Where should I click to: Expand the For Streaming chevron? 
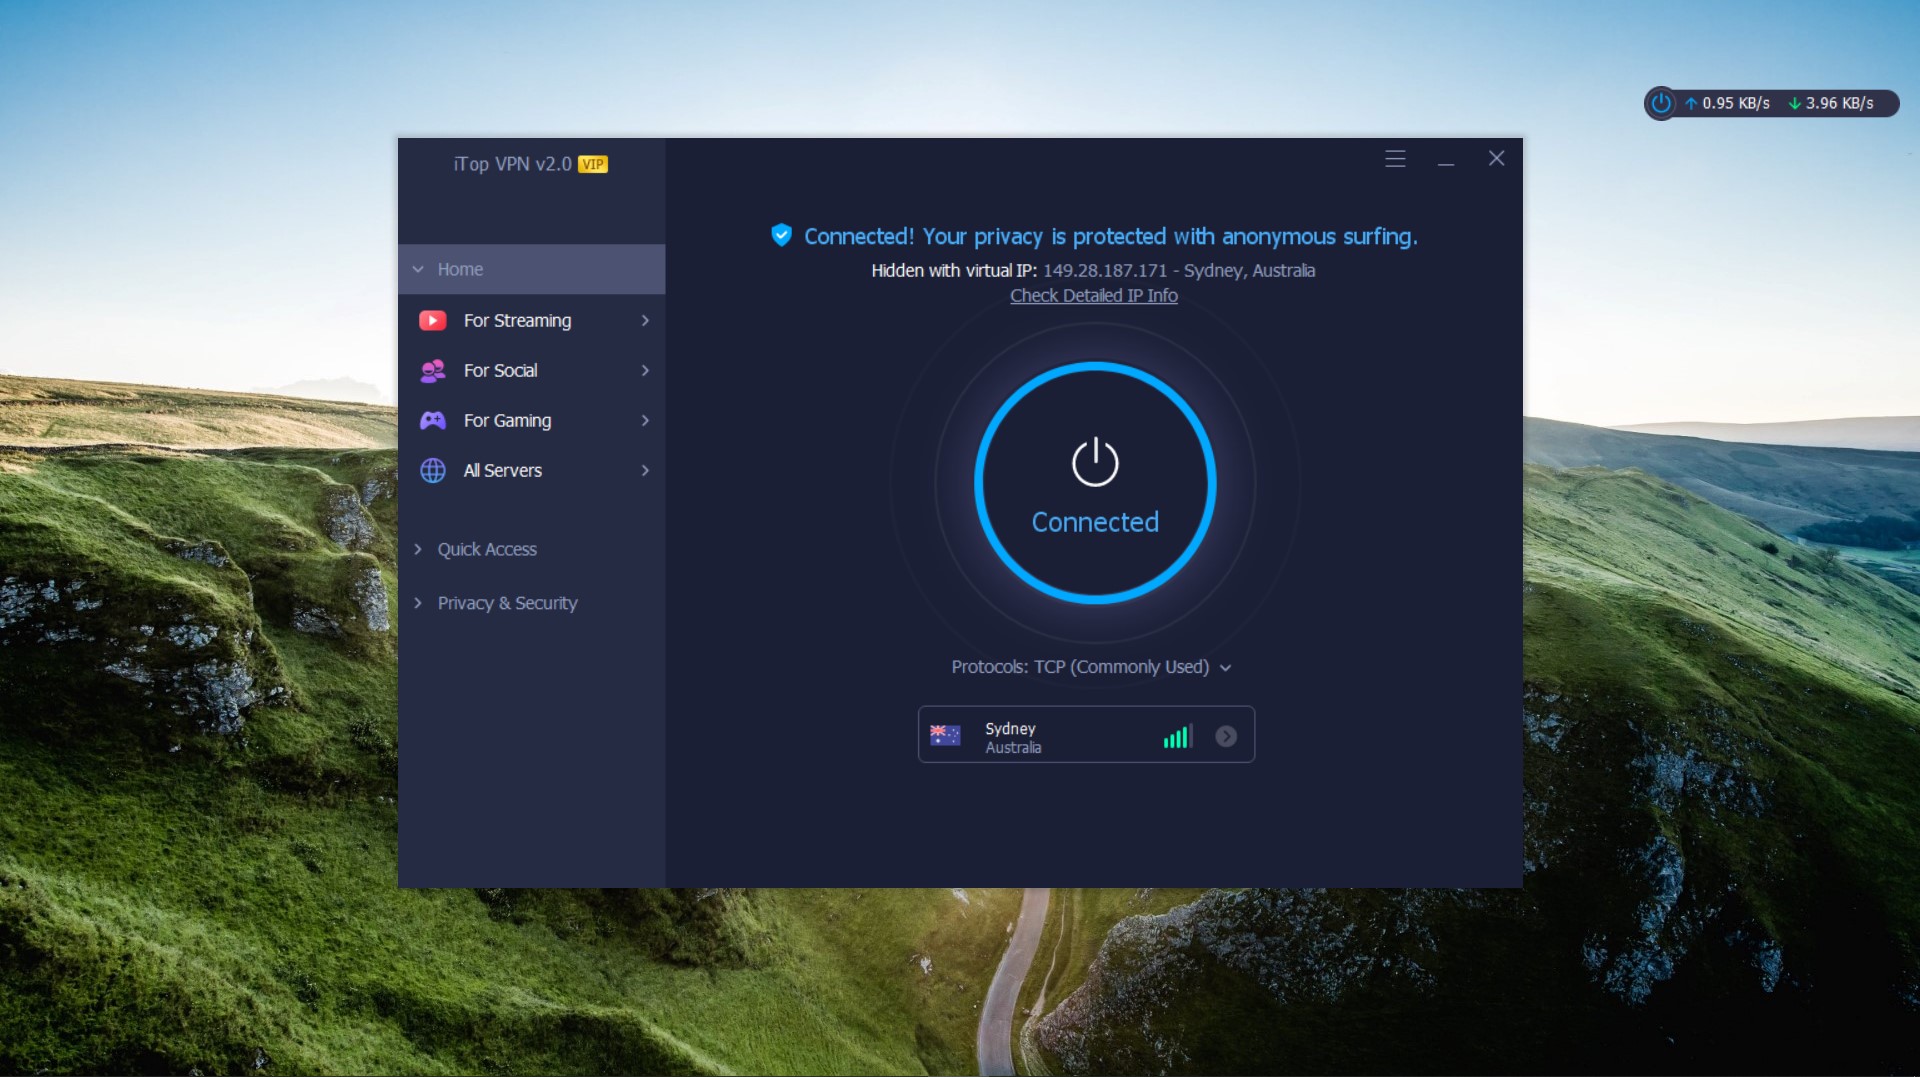click(x=645, y=320)
